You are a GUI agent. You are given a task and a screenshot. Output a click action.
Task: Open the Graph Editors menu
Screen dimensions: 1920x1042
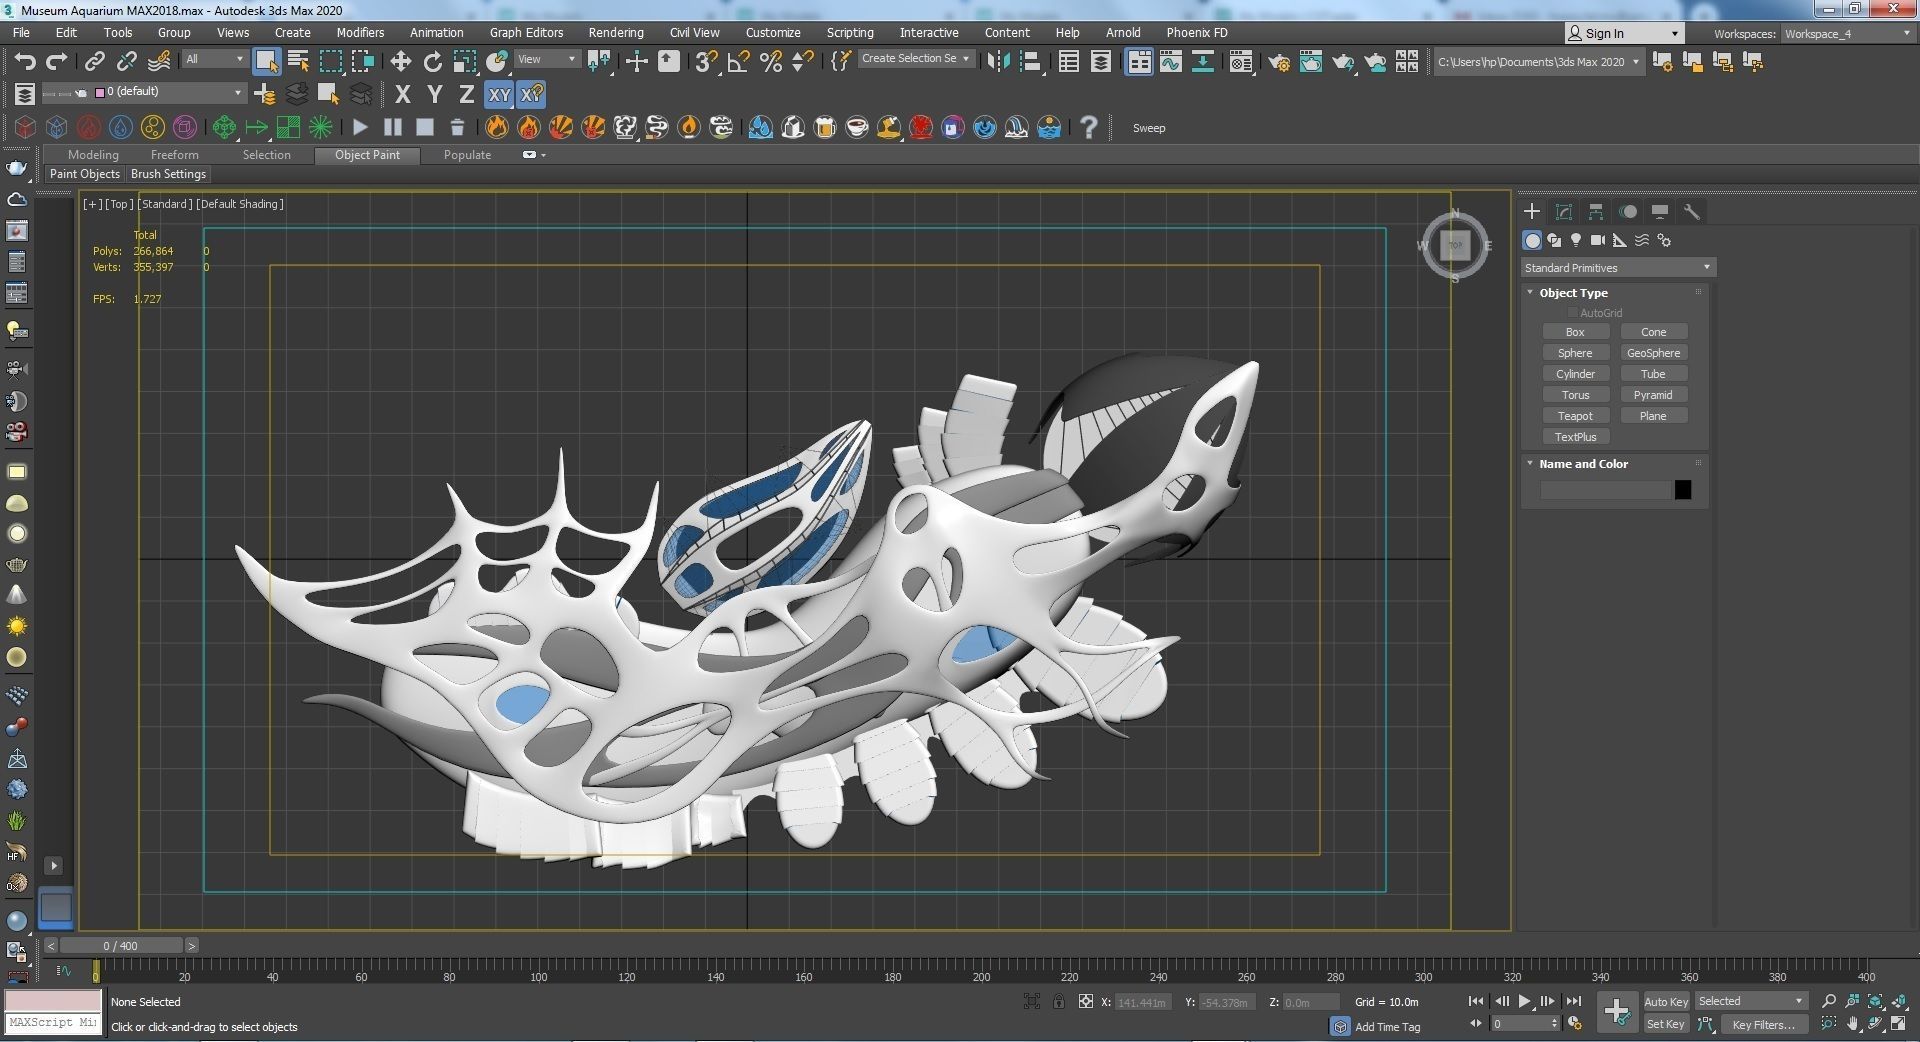coord(526,33)
